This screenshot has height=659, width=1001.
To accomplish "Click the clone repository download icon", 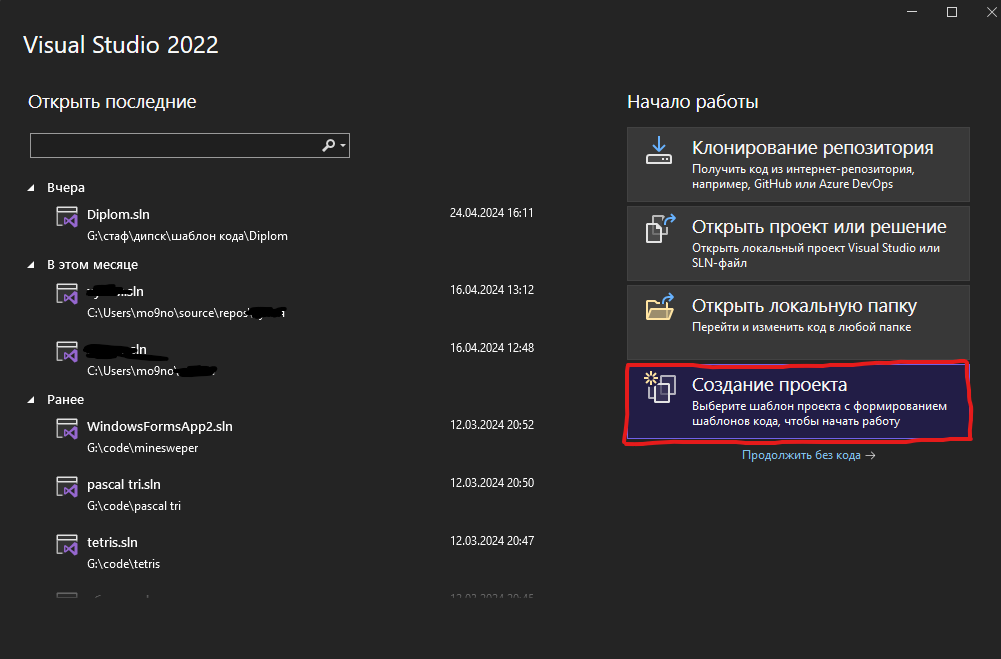I will pyautogui.click(x=659, y=151).
